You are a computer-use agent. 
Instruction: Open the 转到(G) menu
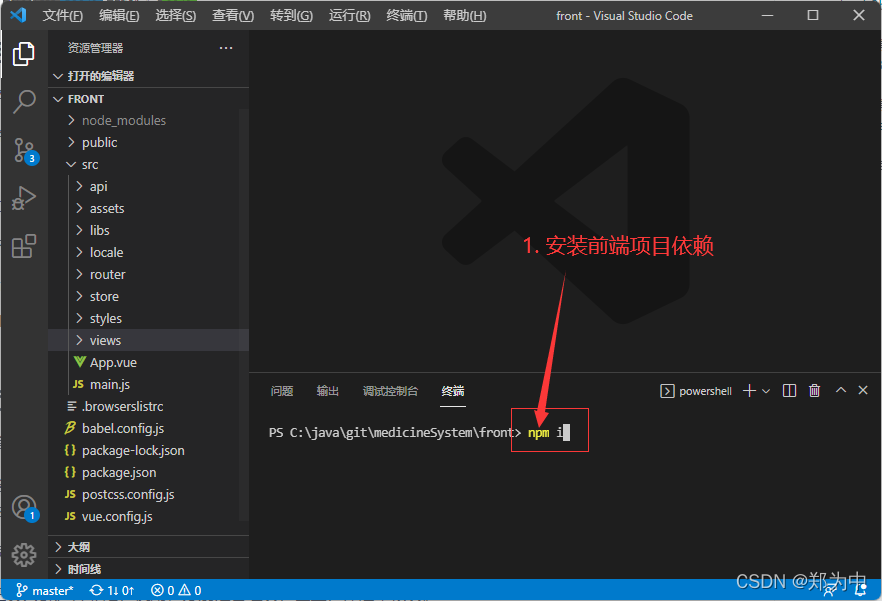coord(291,16)
